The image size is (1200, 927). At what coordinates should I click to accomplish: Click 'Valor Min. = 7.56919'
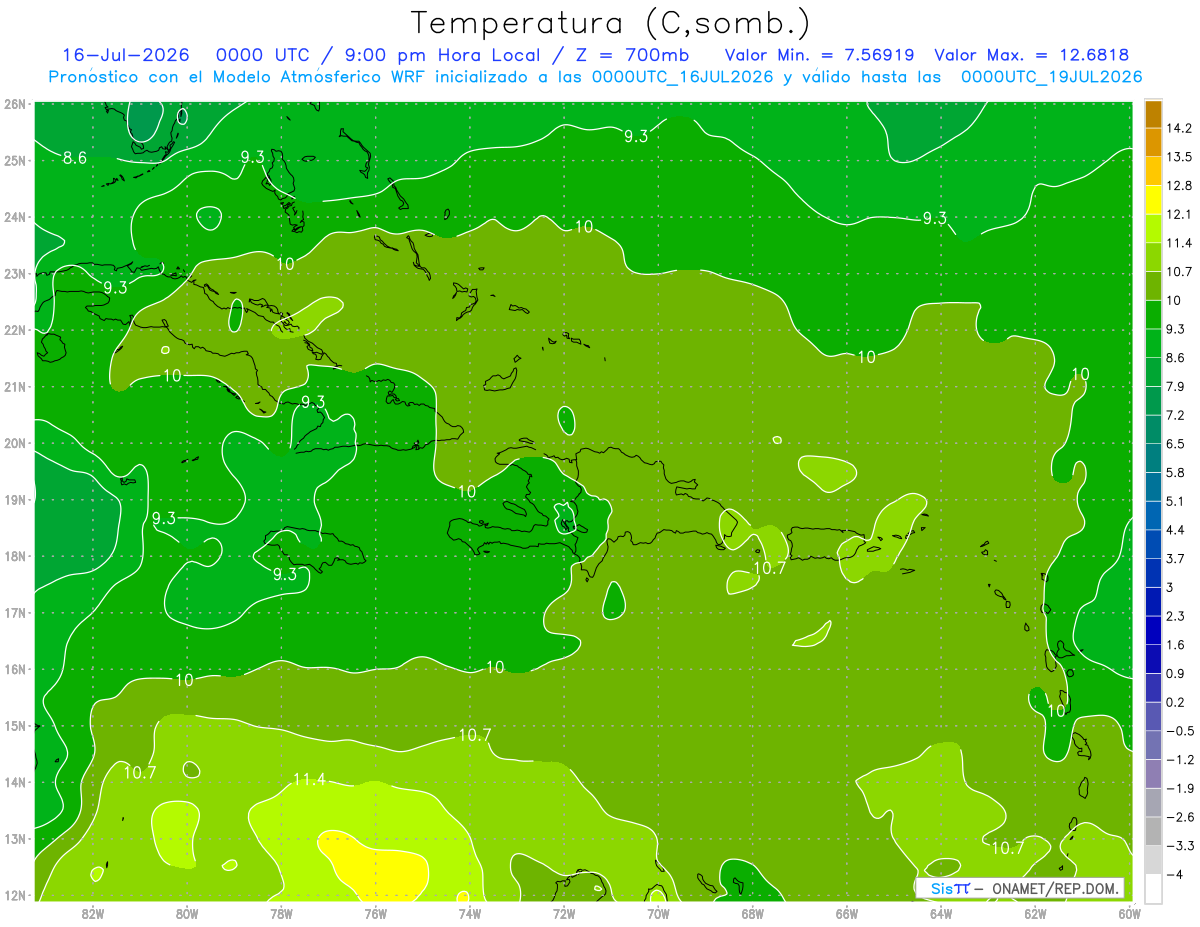coord(819,55)
